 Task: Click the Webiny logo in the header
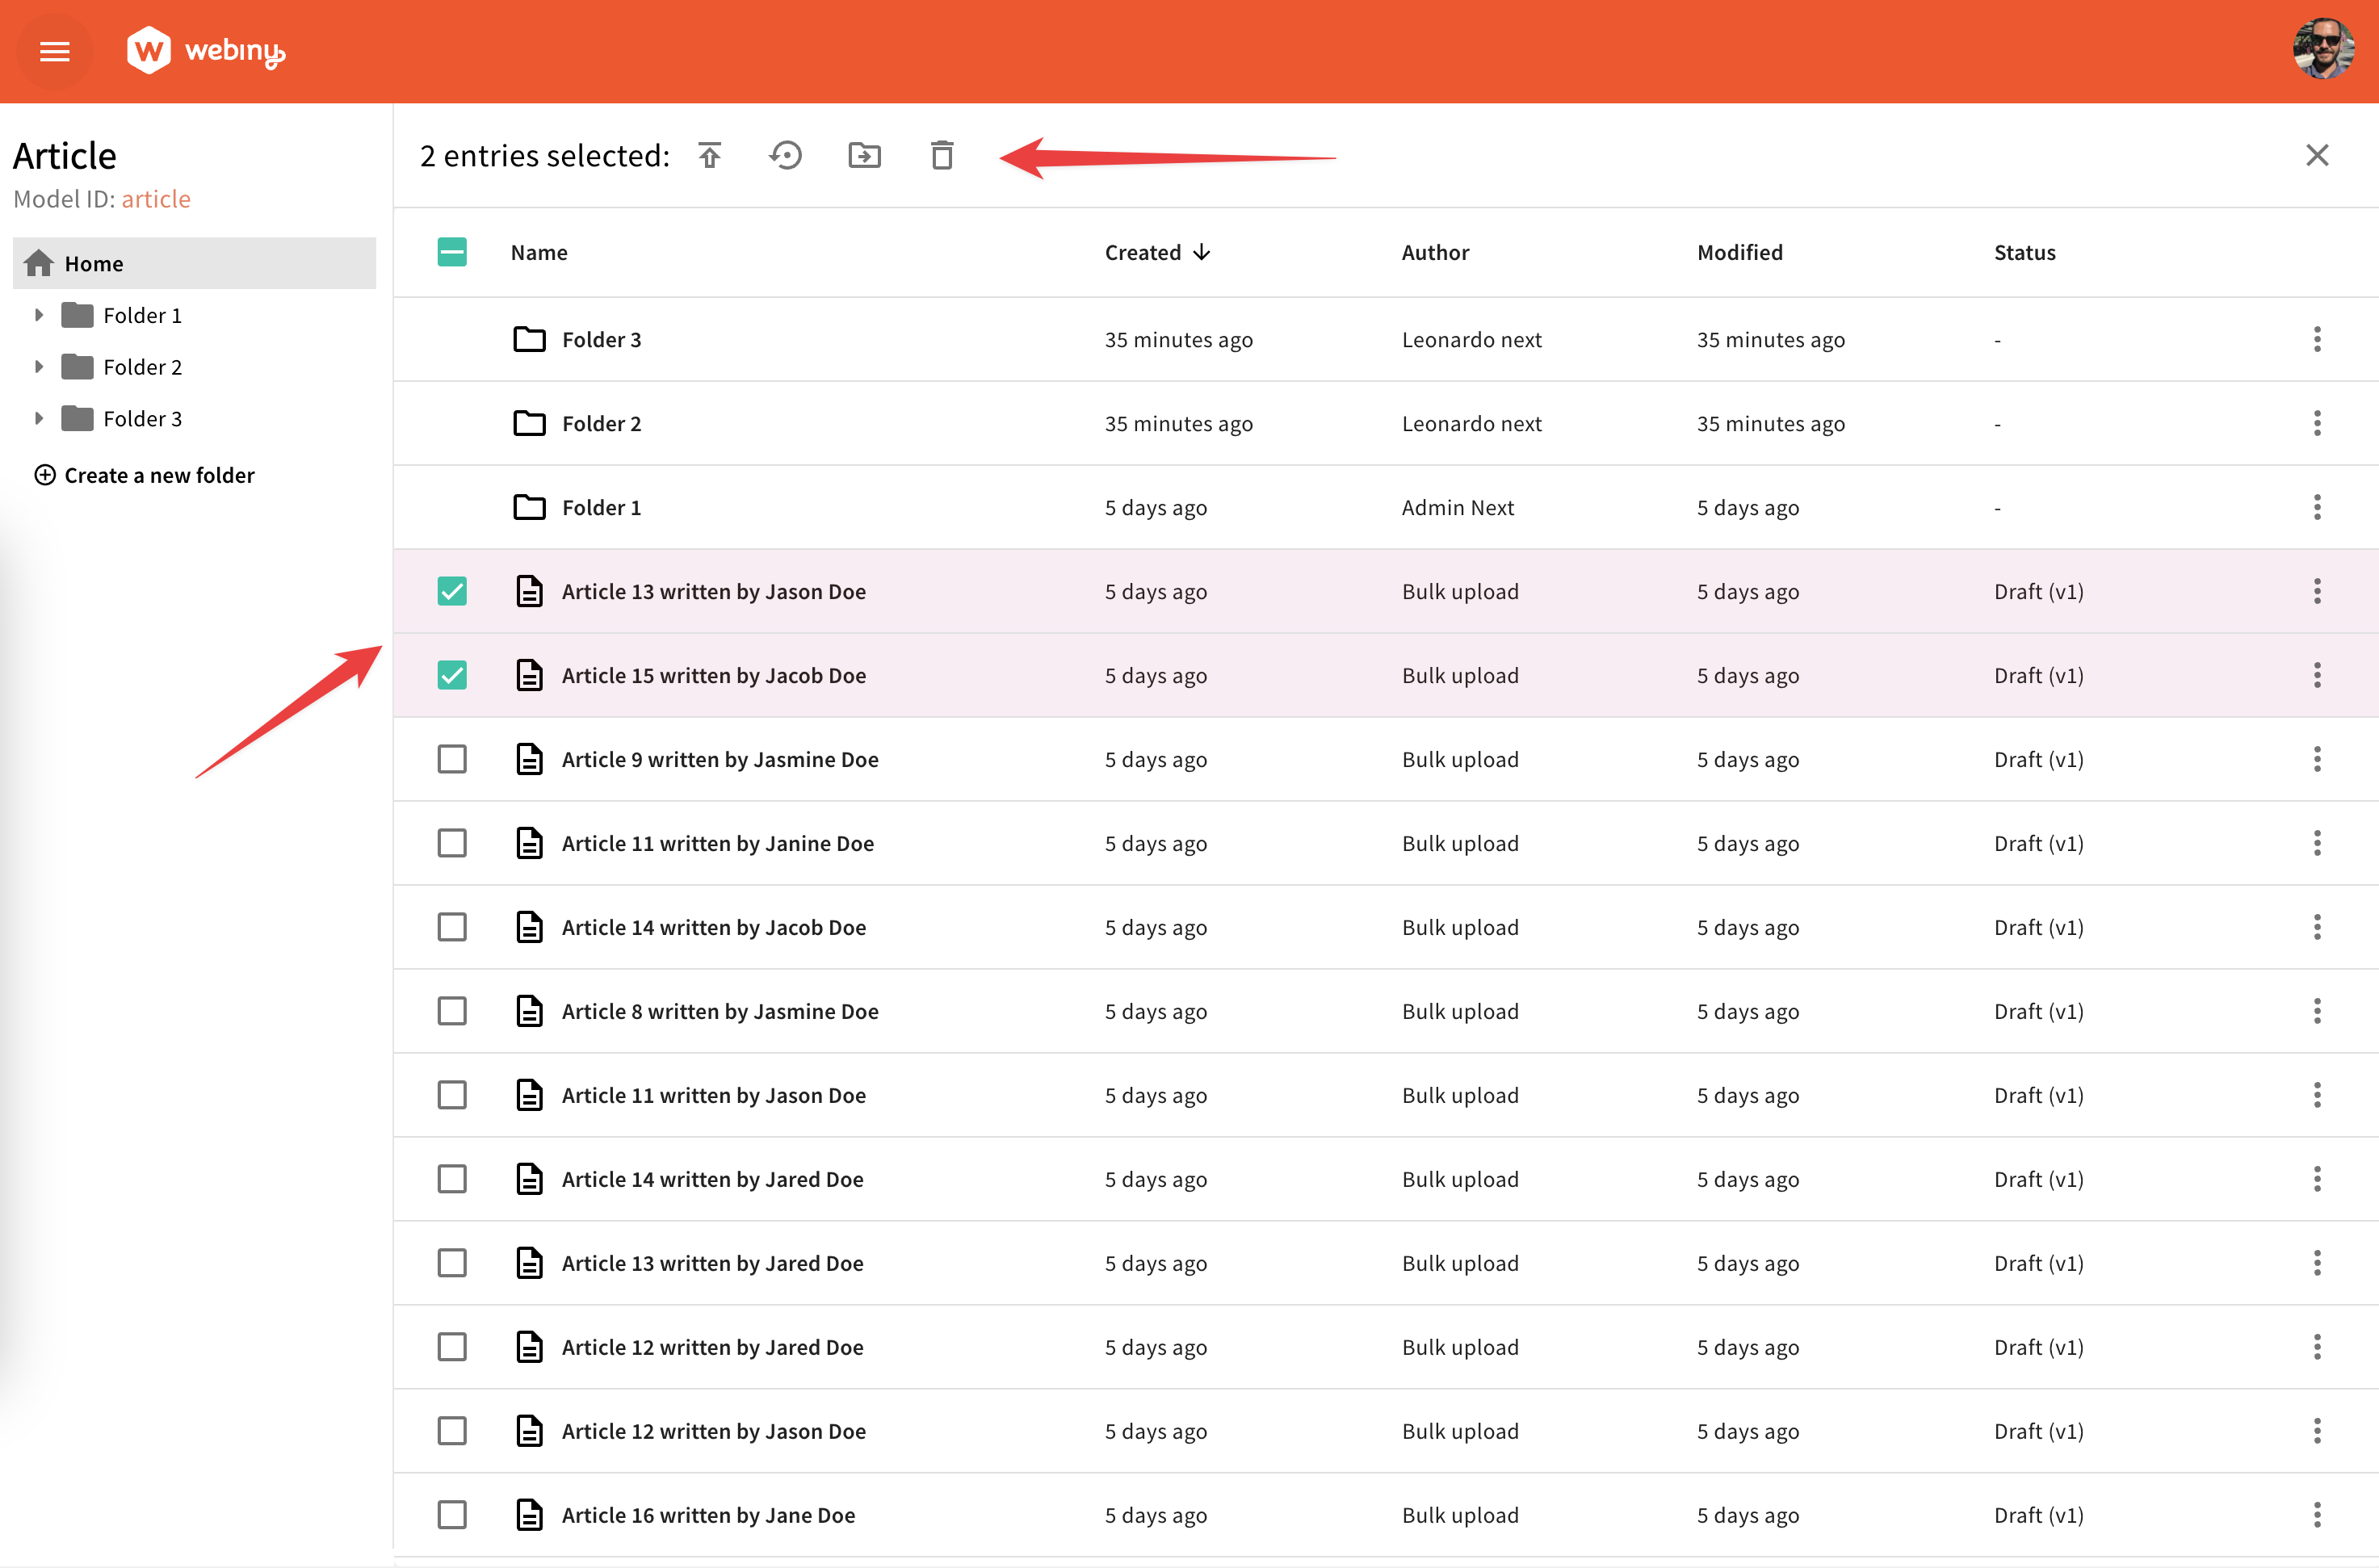pyautogui.click(x=205, y=51)
